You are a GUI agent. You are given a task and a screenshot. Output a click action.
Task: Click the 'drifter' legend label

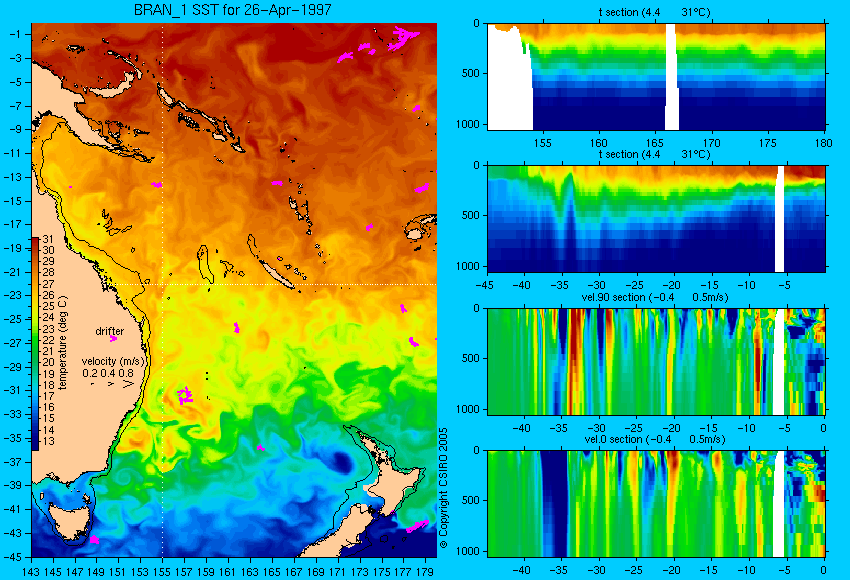(110, 331)
